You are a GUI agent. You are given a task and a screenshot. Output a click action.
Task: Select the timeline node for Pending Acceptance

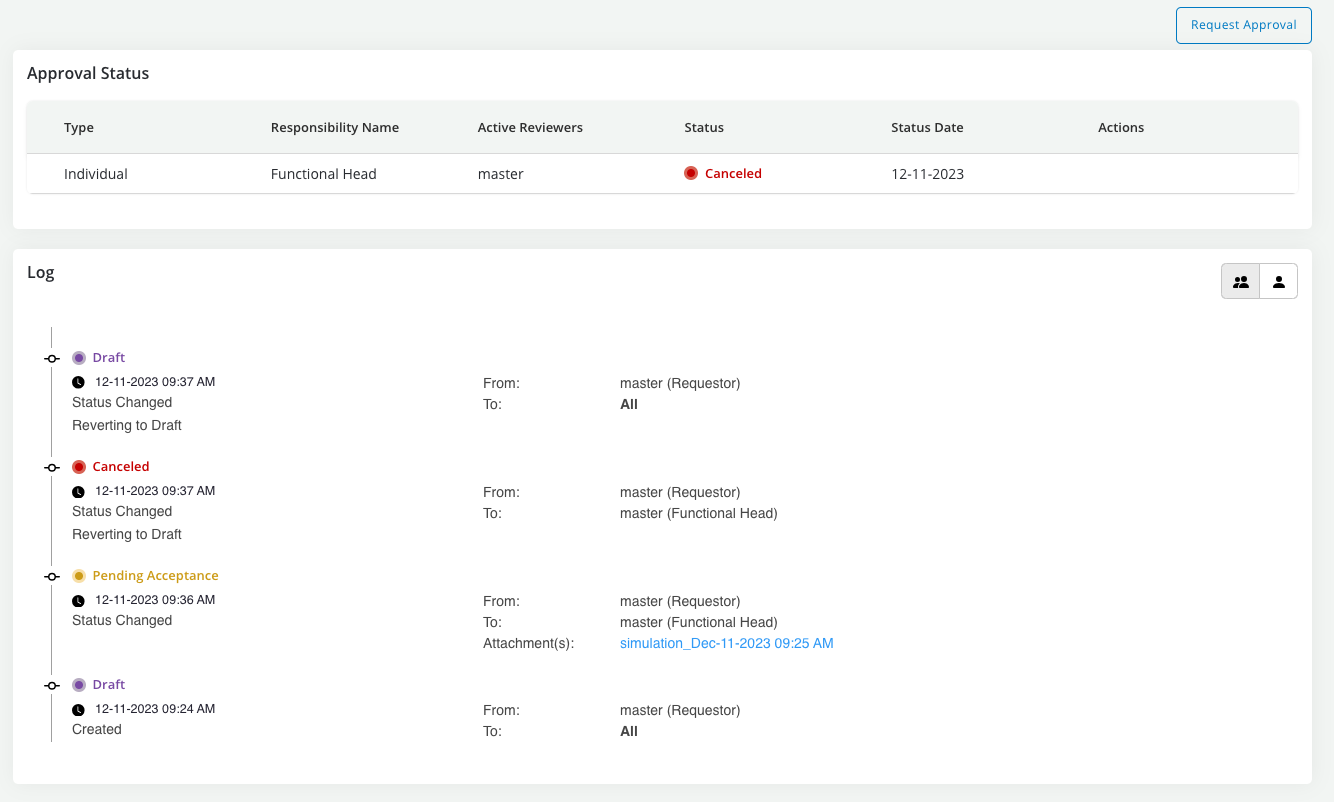tap(52, 576)
